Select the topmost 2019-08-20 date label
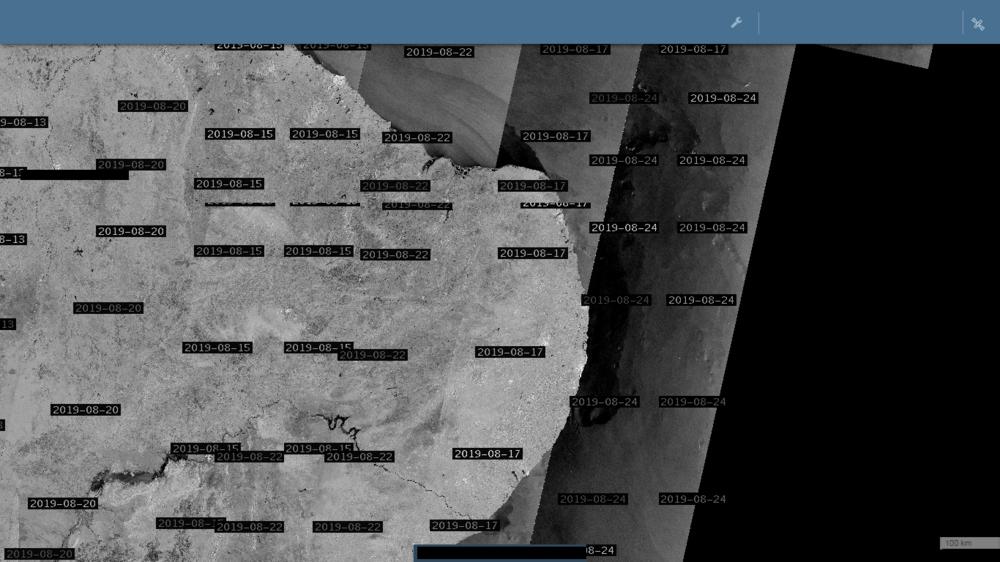The height and width of the screenshot is (562, 1000). click(153, 106)
